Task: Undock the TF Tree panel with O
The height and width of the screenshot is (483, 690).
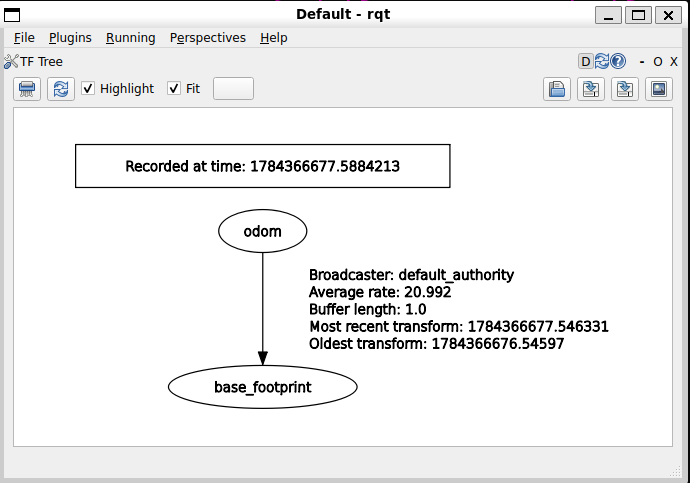Action: [657, 62]
